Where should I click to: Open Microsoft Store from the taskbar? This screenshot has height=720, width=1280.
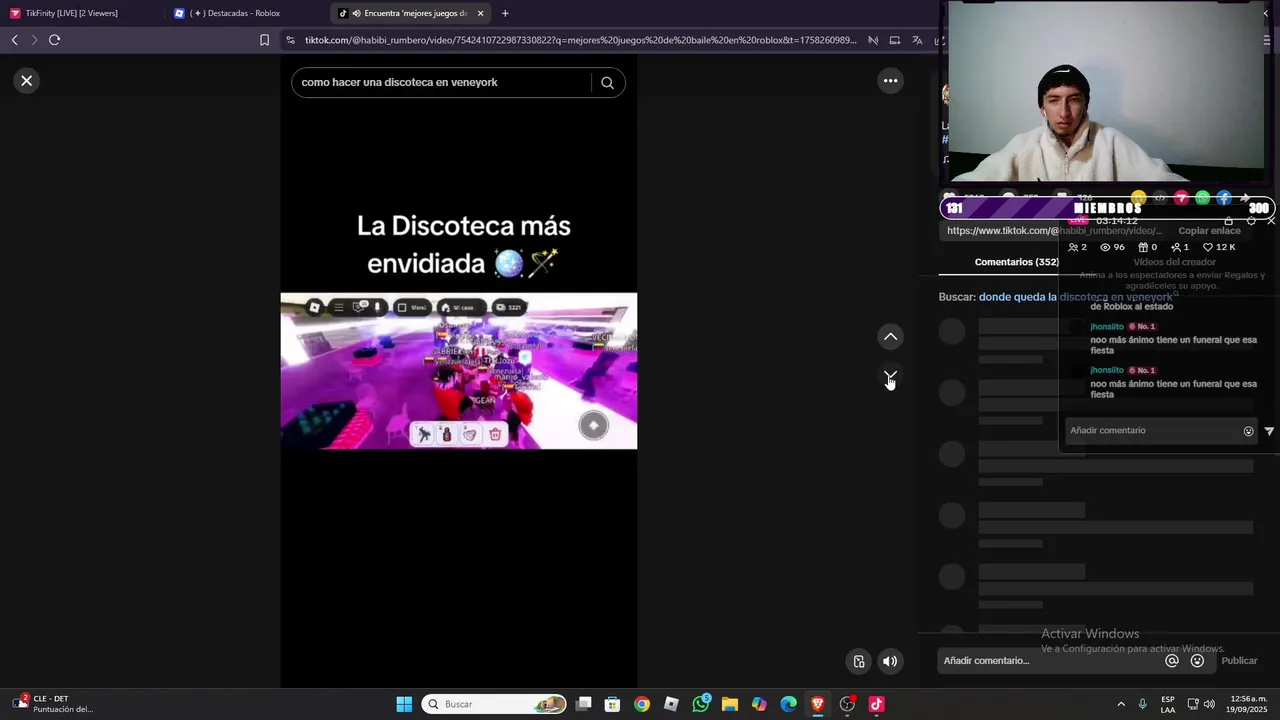pyautogui.click(x=613, y=704)
